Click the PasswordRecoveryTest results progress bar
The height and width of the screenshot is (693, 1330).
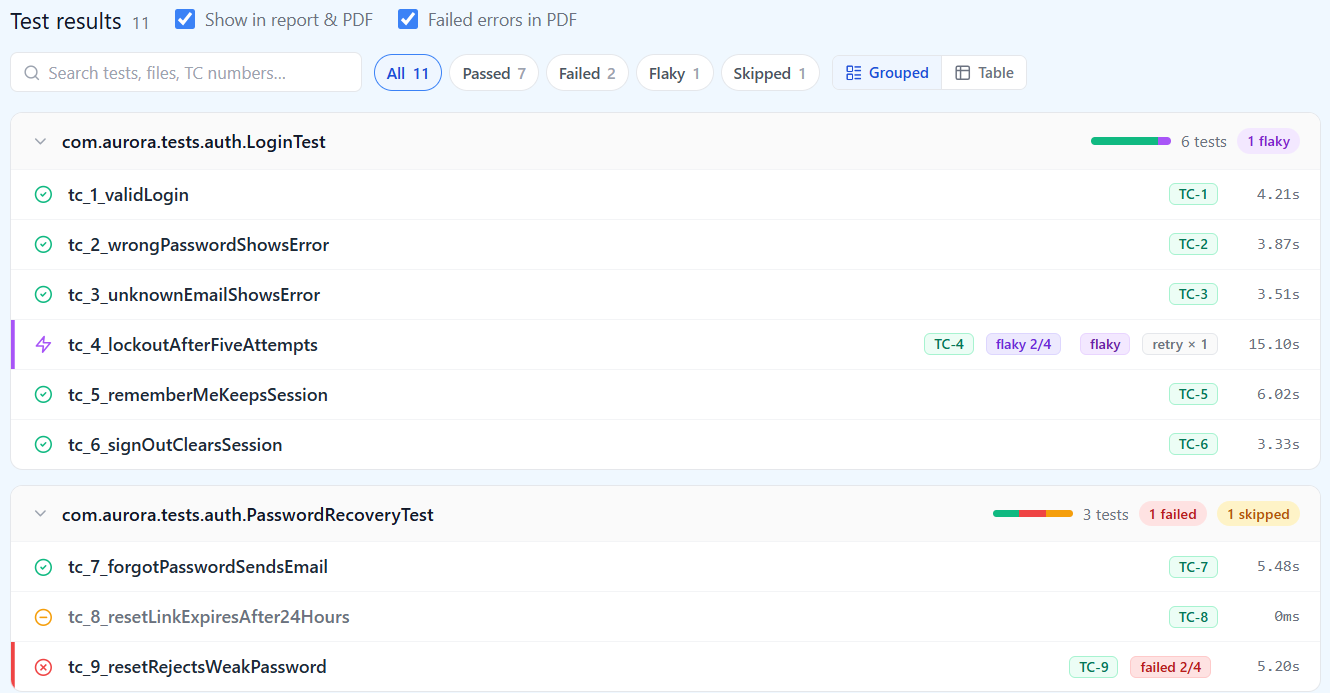[1033, 514]
